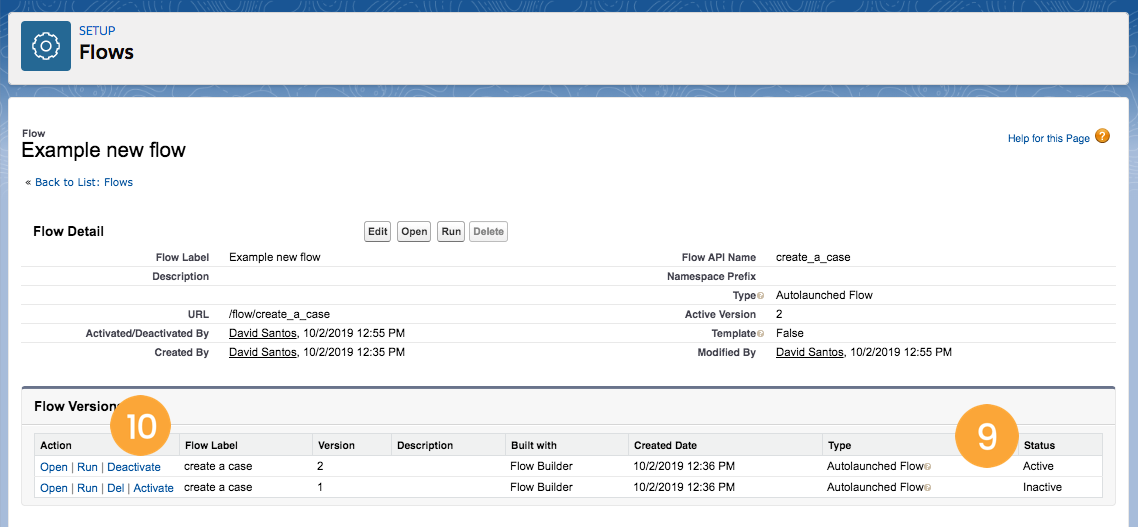Click the Flows page title

point(106,52)
